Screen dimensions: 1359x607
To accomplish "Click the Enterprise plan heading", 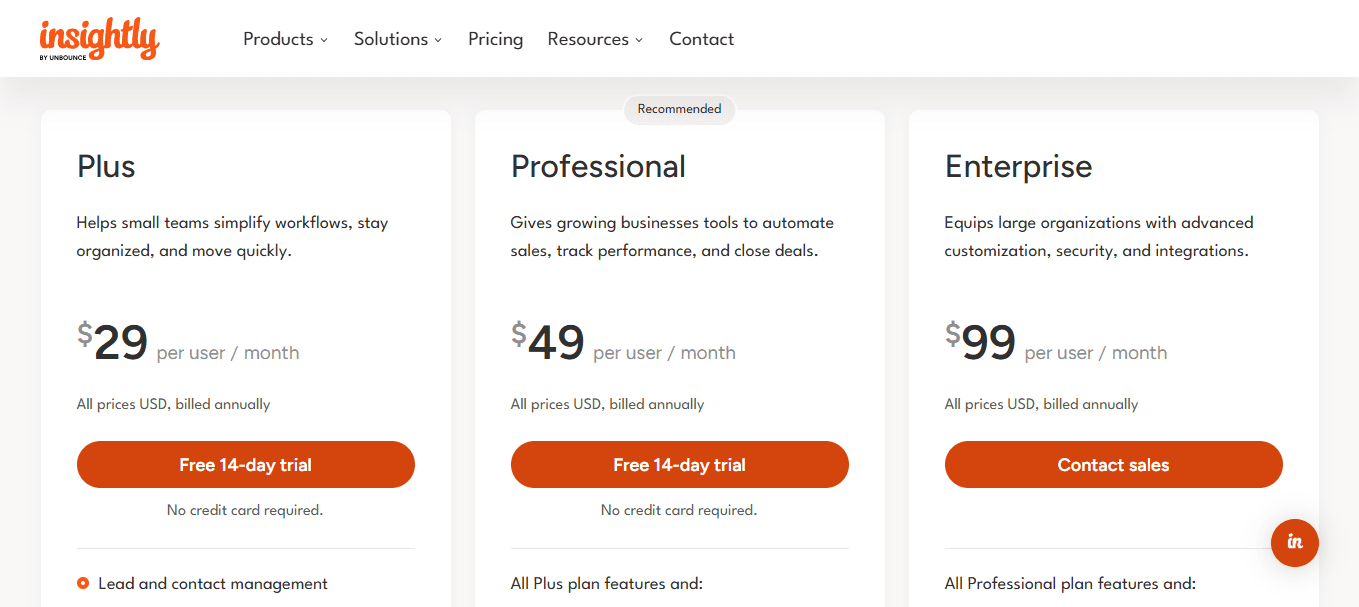I will (1018, 166).
